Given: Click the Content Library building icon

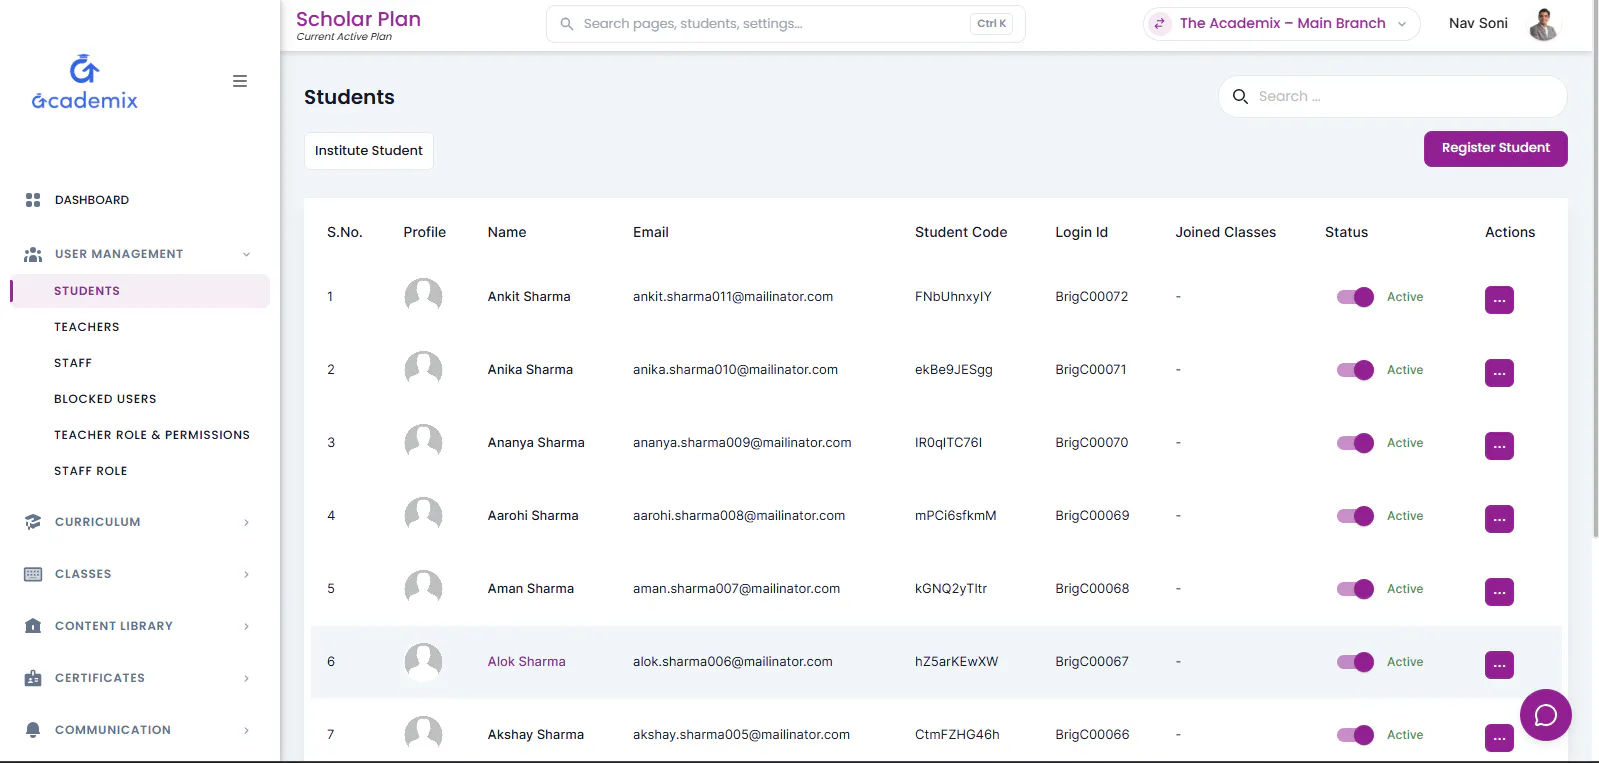Looking at the screenshot, I should [x=33, y=626].
